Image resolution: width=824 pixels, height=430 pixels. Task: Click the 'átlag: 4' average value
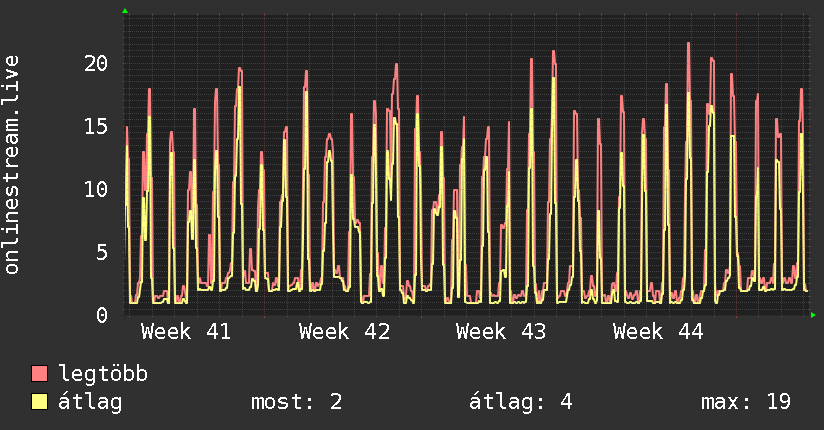[520, 402]
